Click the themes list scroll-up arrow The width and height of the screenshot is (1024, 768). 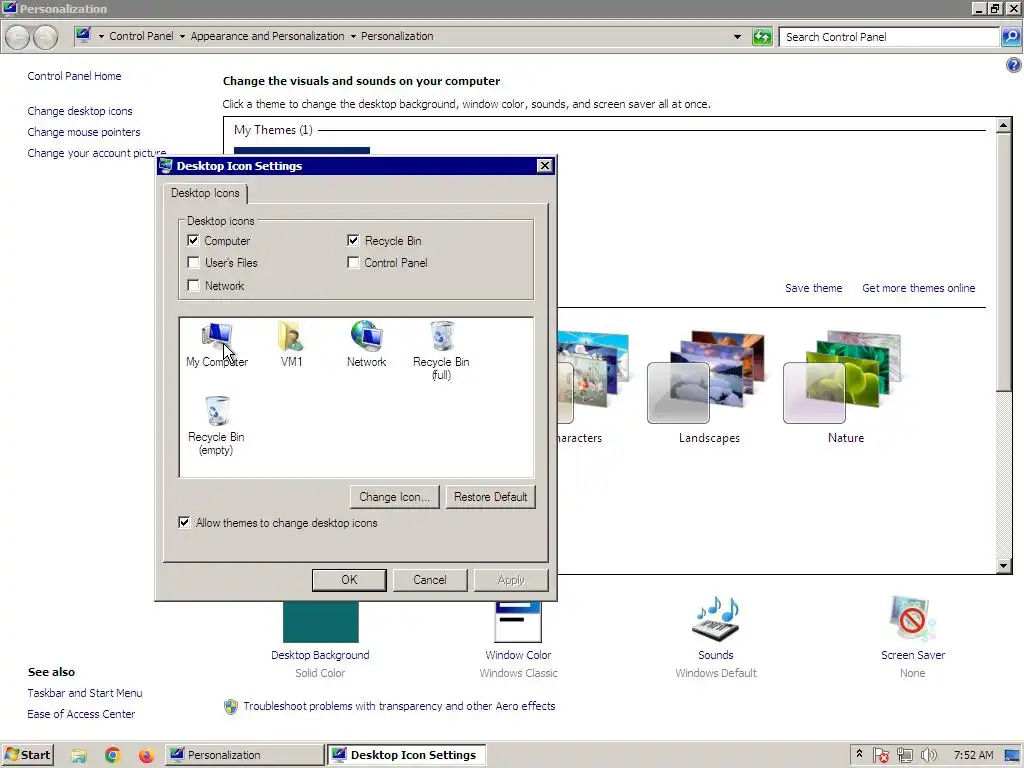[1004, 125]
